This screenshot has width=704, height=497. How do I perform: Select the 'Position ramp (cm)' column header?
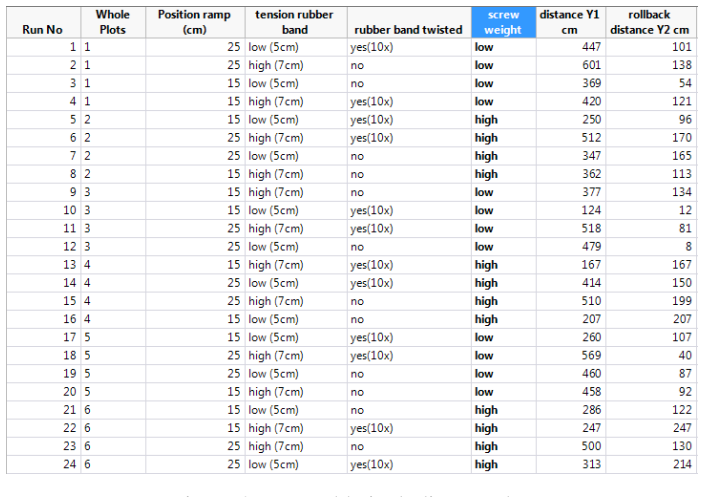coord(195,22)
